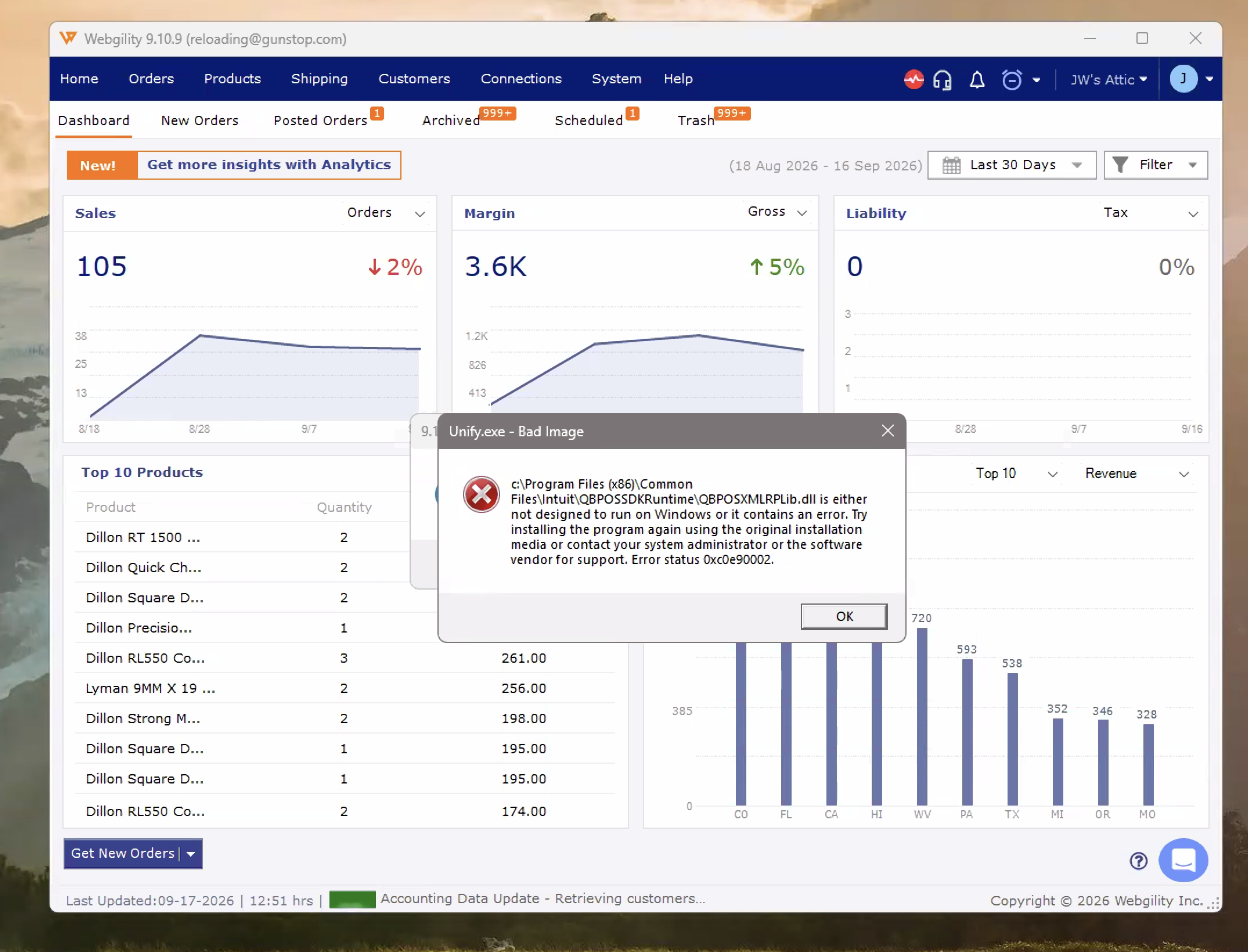Open the Filter dropdown
The width and height of the screenshot is (1248, 952).
pos(1156,165)
